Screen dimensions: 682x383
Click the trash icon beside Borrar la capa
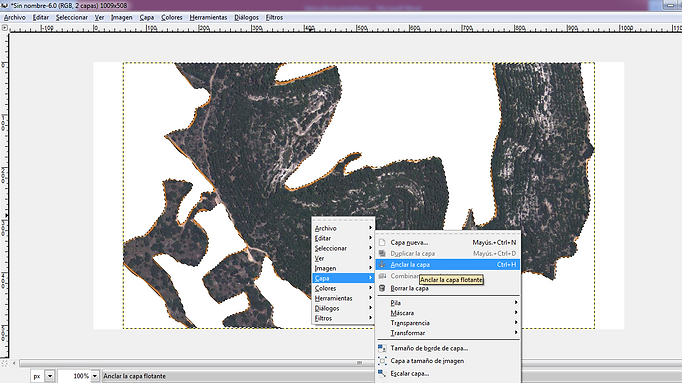point(382,288)
